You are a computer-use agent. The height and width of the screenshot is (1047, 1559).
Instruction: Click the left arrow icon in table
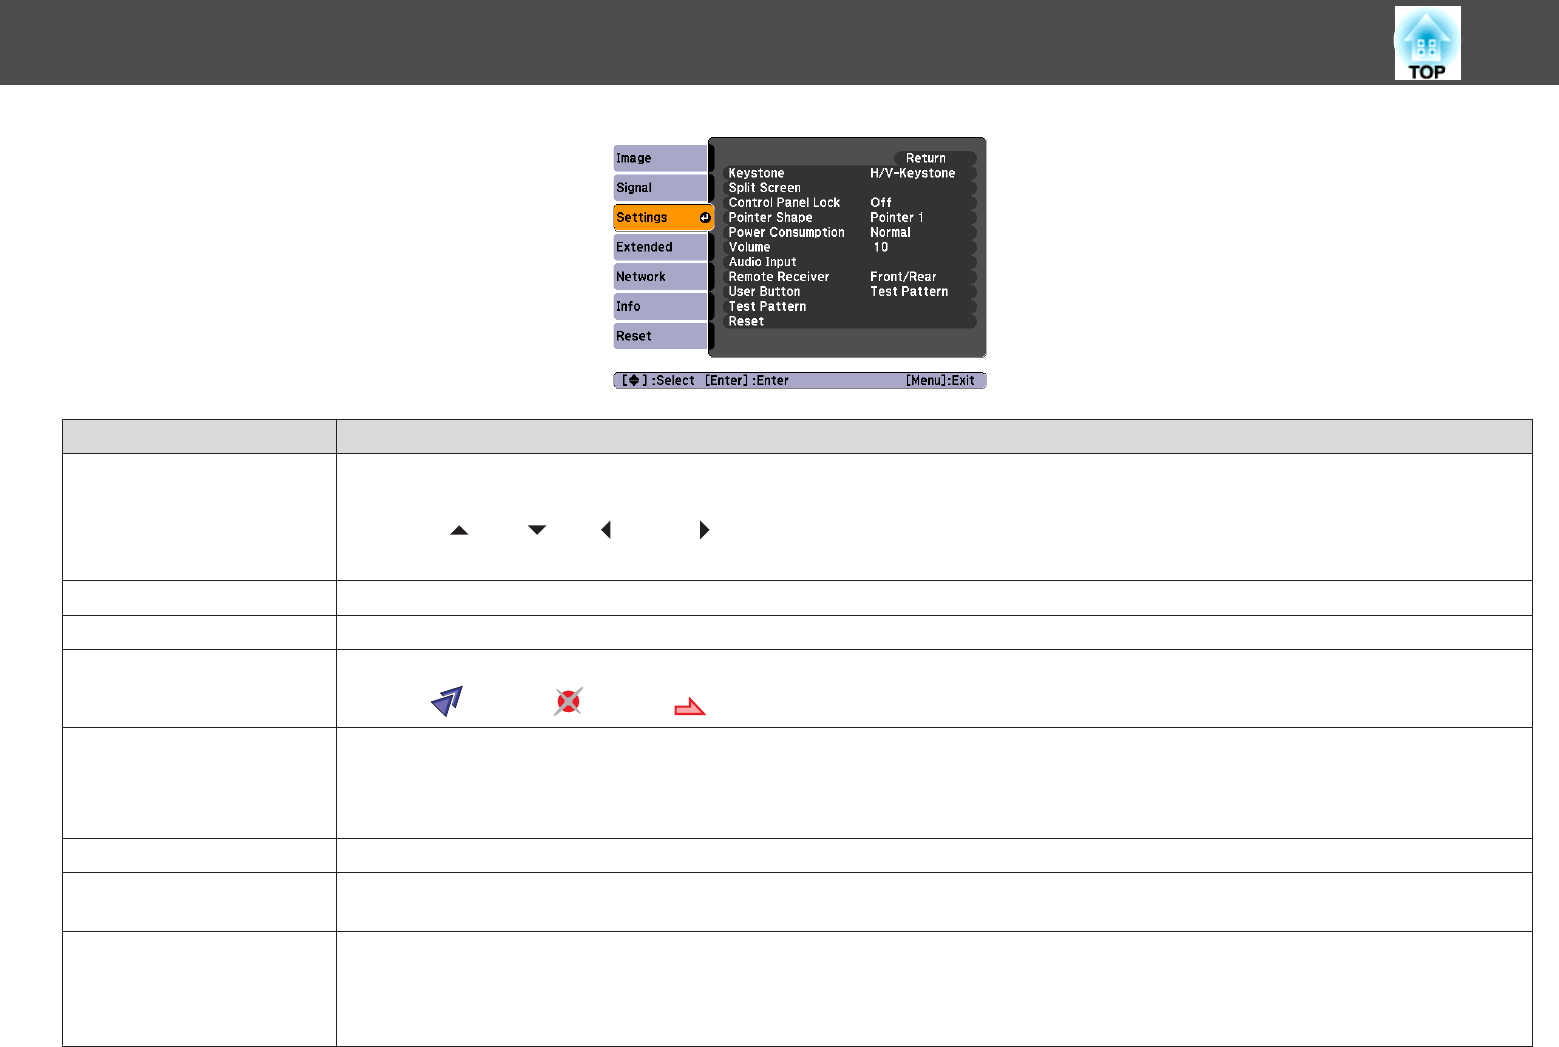point(606,530)
